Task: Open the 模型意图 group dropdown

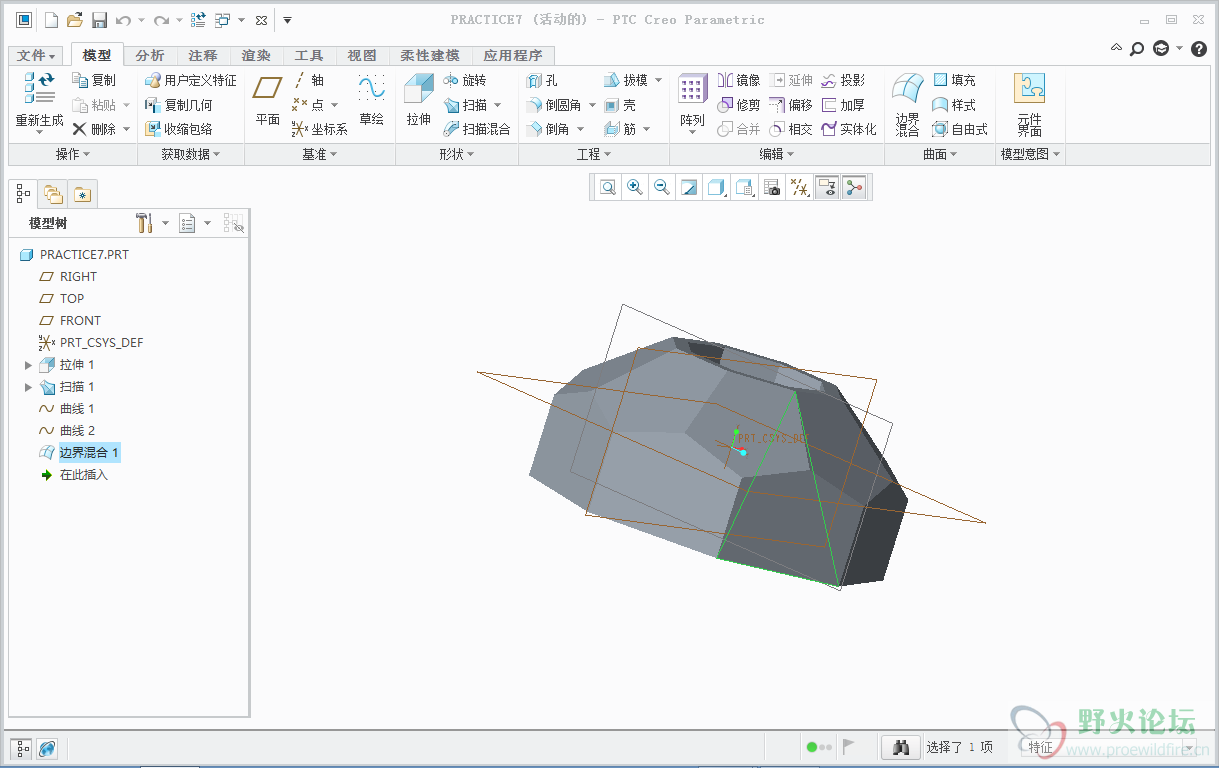Action: (1031, 154)
